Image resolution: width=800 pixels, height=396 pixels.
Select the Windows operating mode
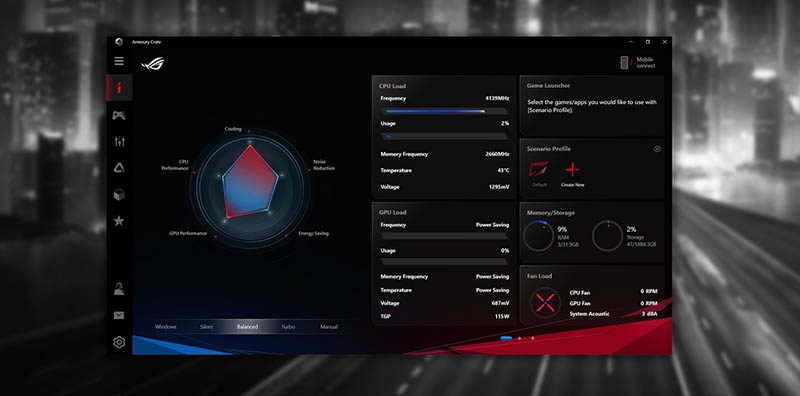(x=165, y=327)
